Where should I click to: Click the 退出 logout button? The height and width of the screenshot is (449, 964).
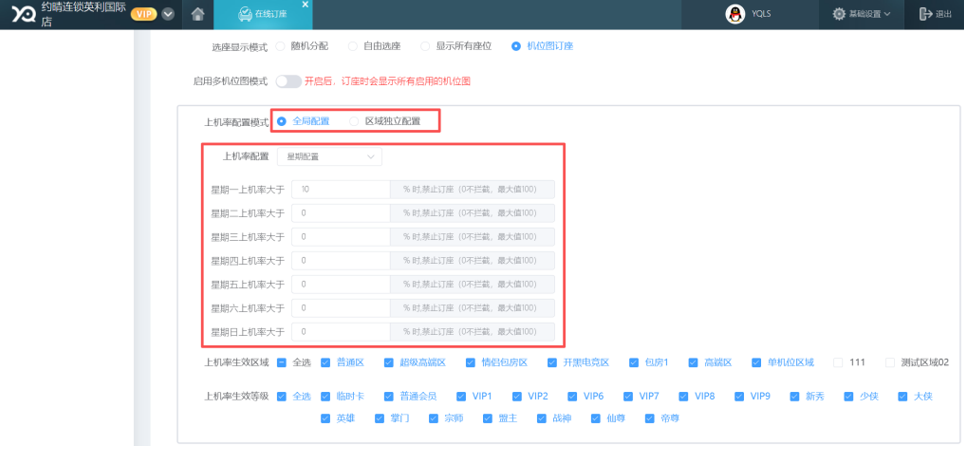click(x=935, y=14)
